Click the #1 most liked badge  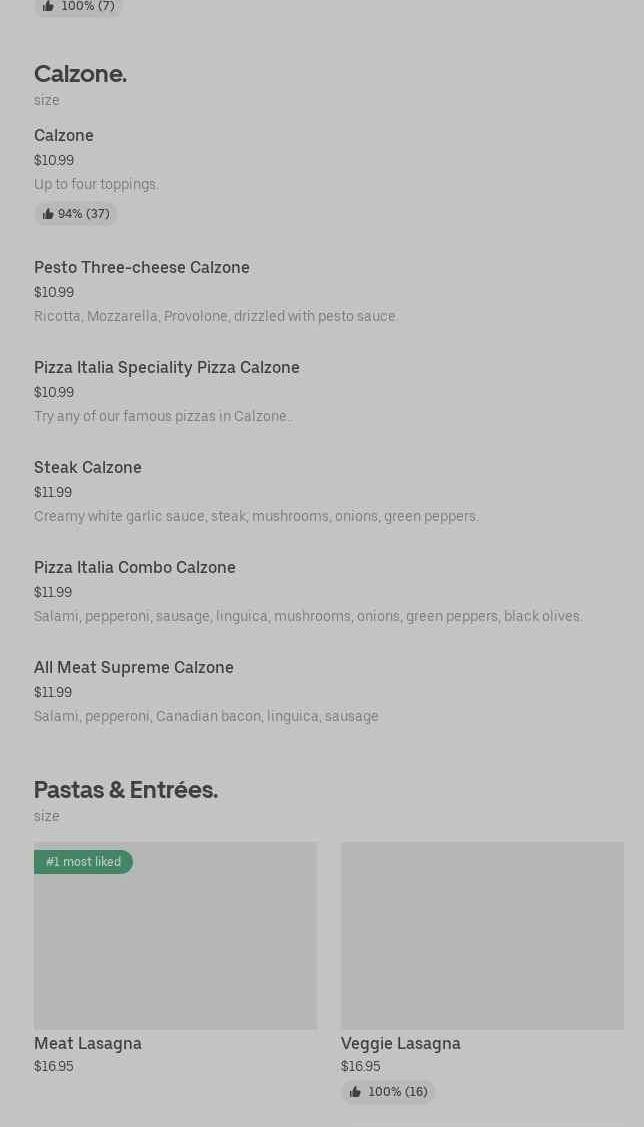click(x=83, y=862)
